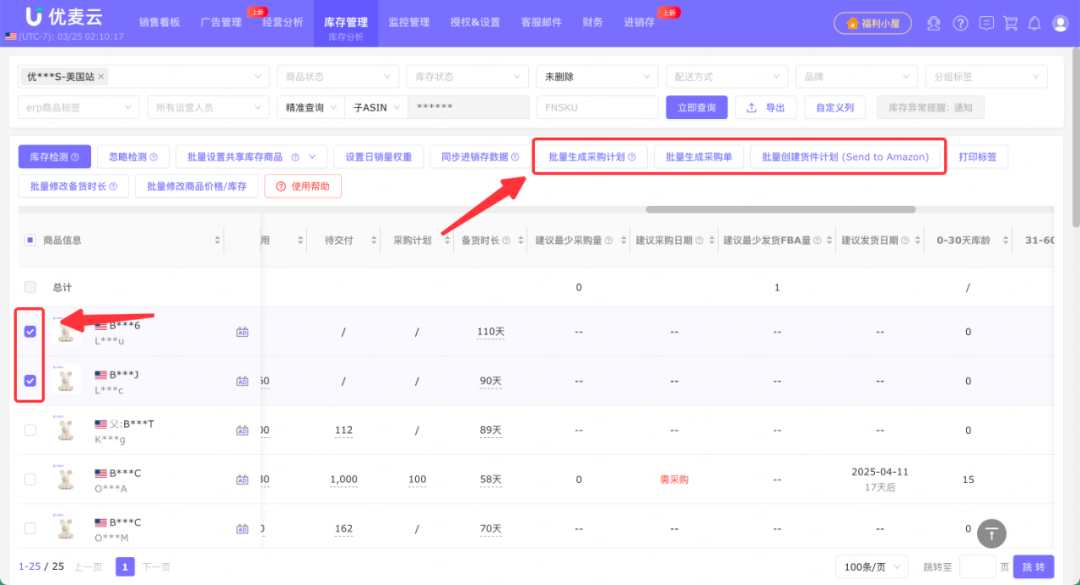The height and width of the screenshot is (585, 1080).
Task: Click the 立即查询 search button
Action: click(696, 106)
